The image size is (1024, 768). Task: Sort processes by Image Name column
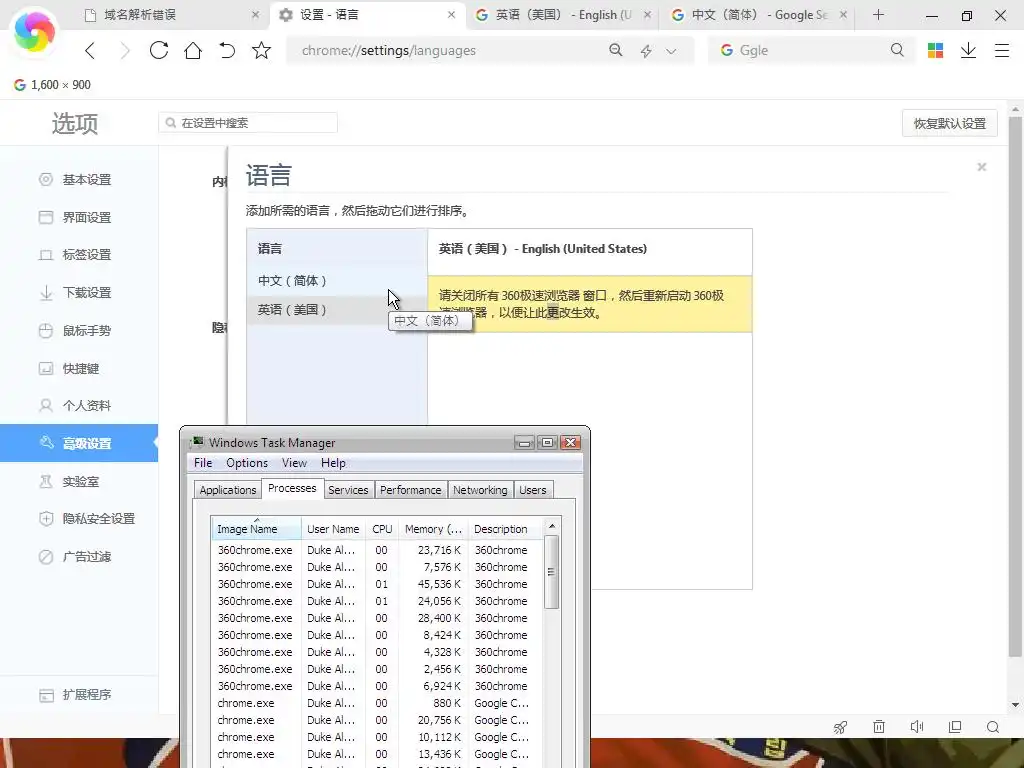pyautogui.click(x=256, y=529)
